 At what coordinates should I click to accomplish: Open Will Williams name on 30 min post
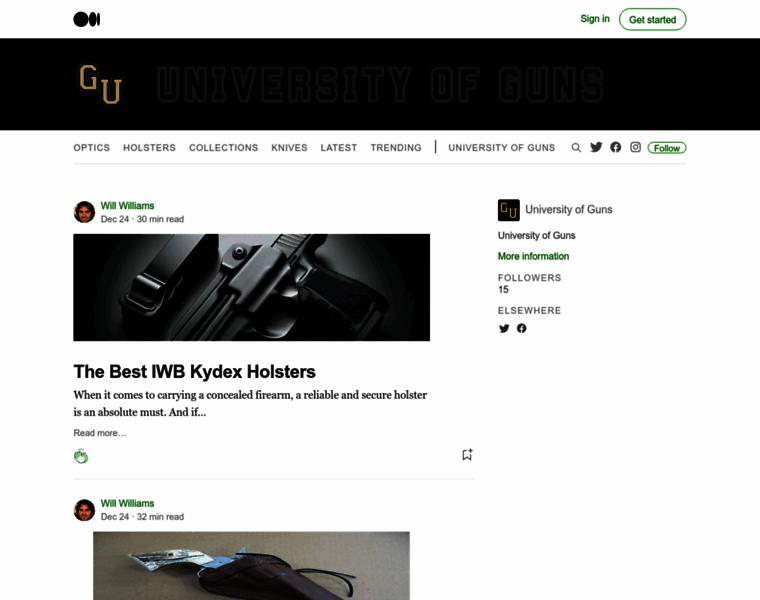point(127,205)
